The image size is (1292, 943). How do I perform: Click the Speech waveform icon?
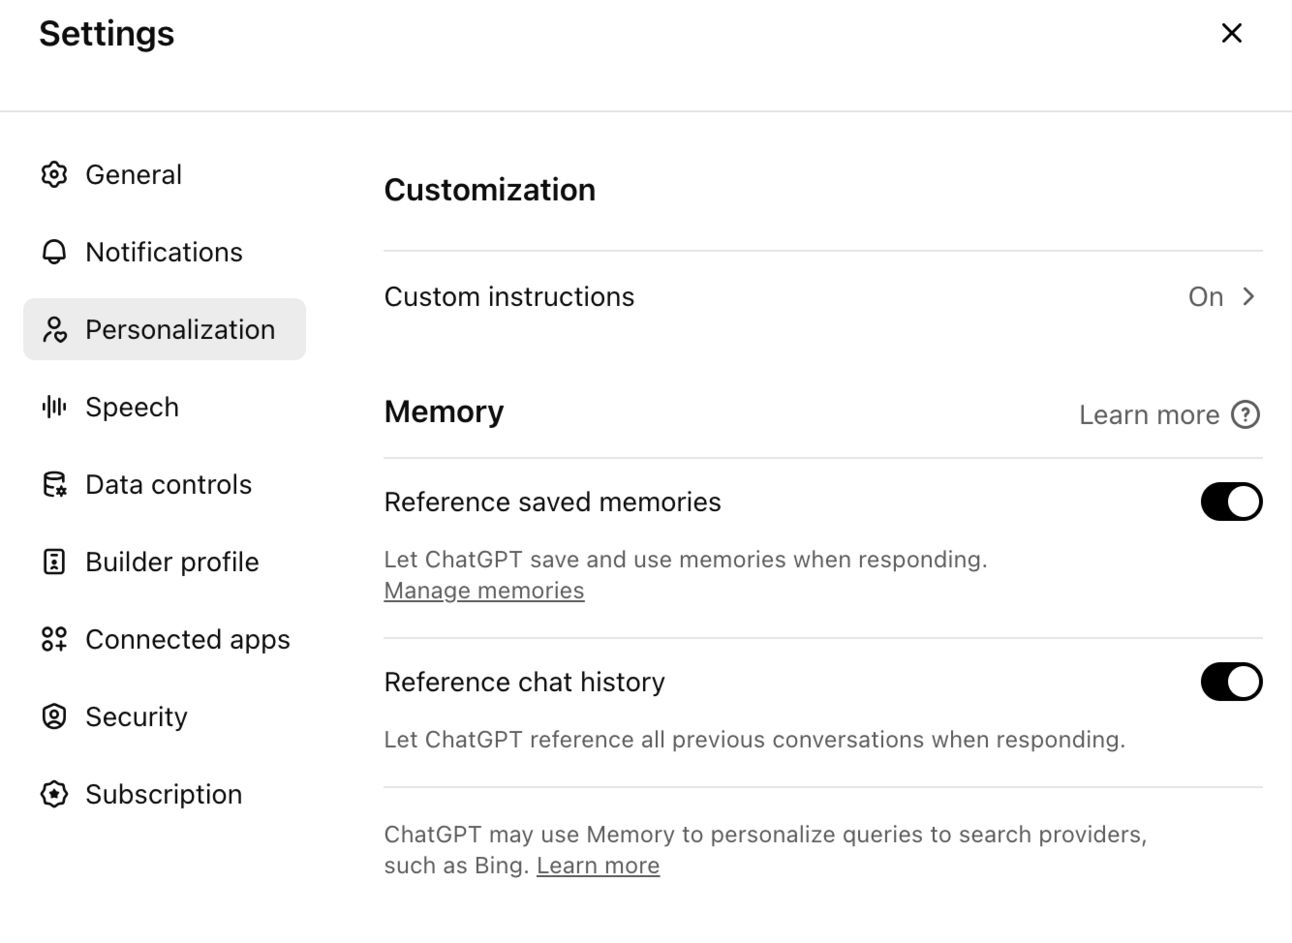(54, 407)
